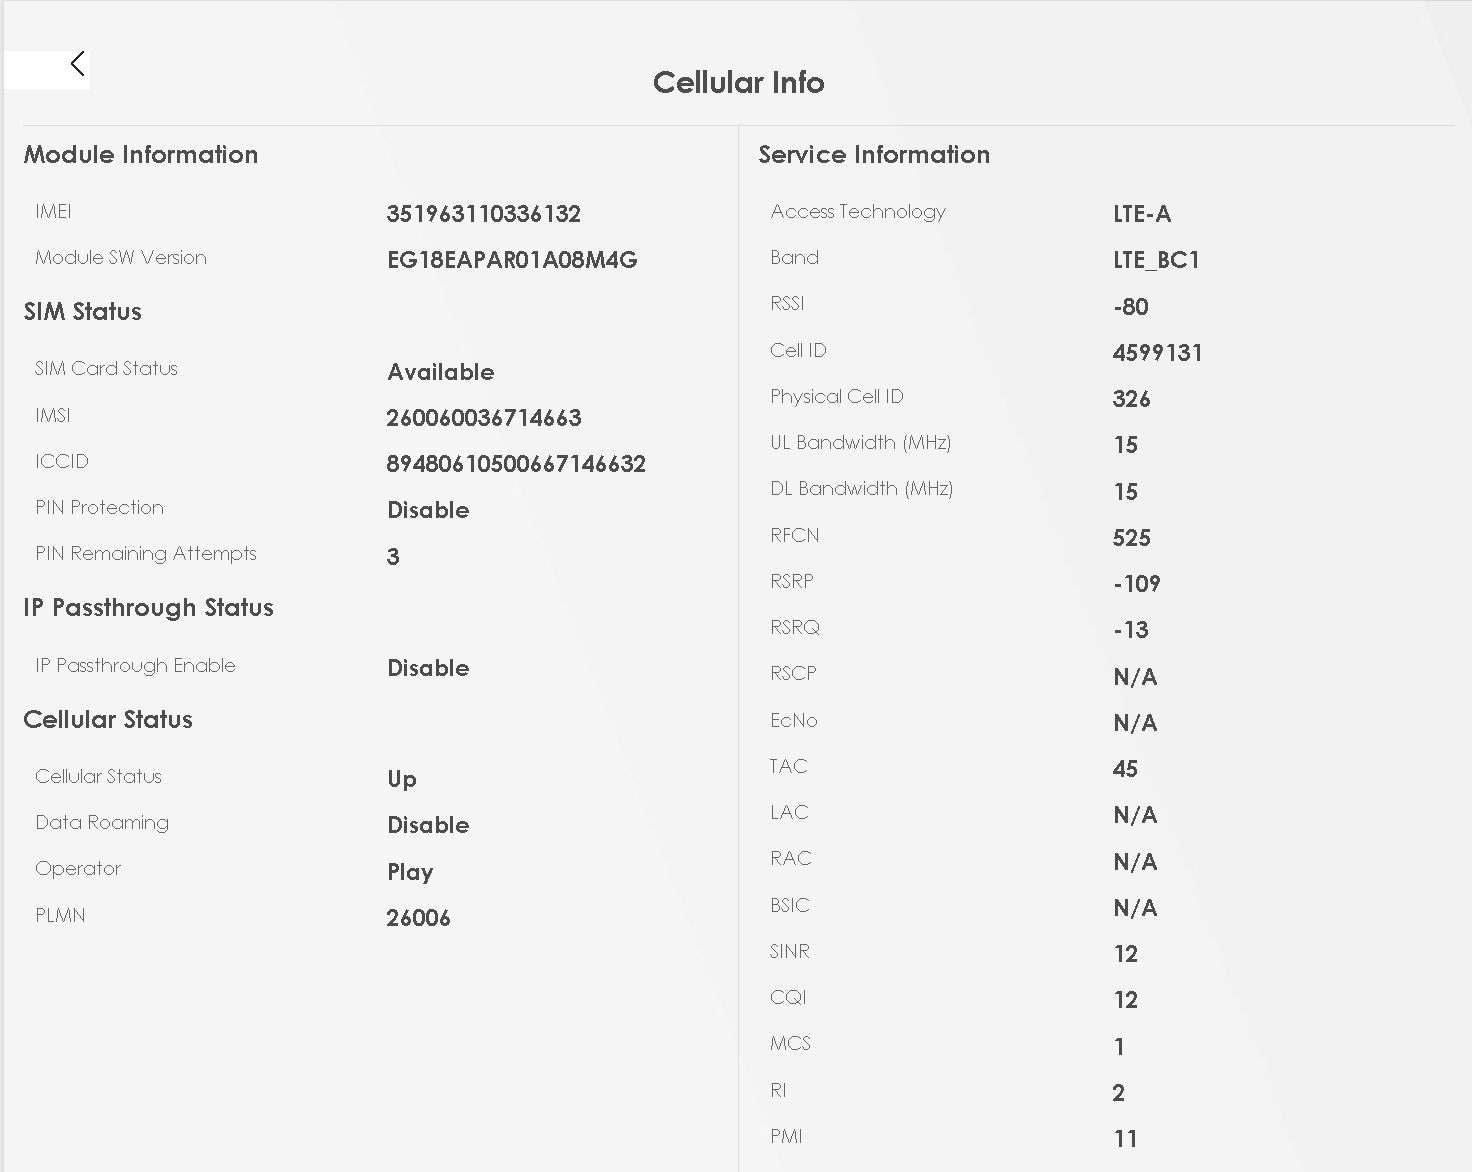
Task: Click the IP Passthrough Enable label
Action: tap(135, 665)
